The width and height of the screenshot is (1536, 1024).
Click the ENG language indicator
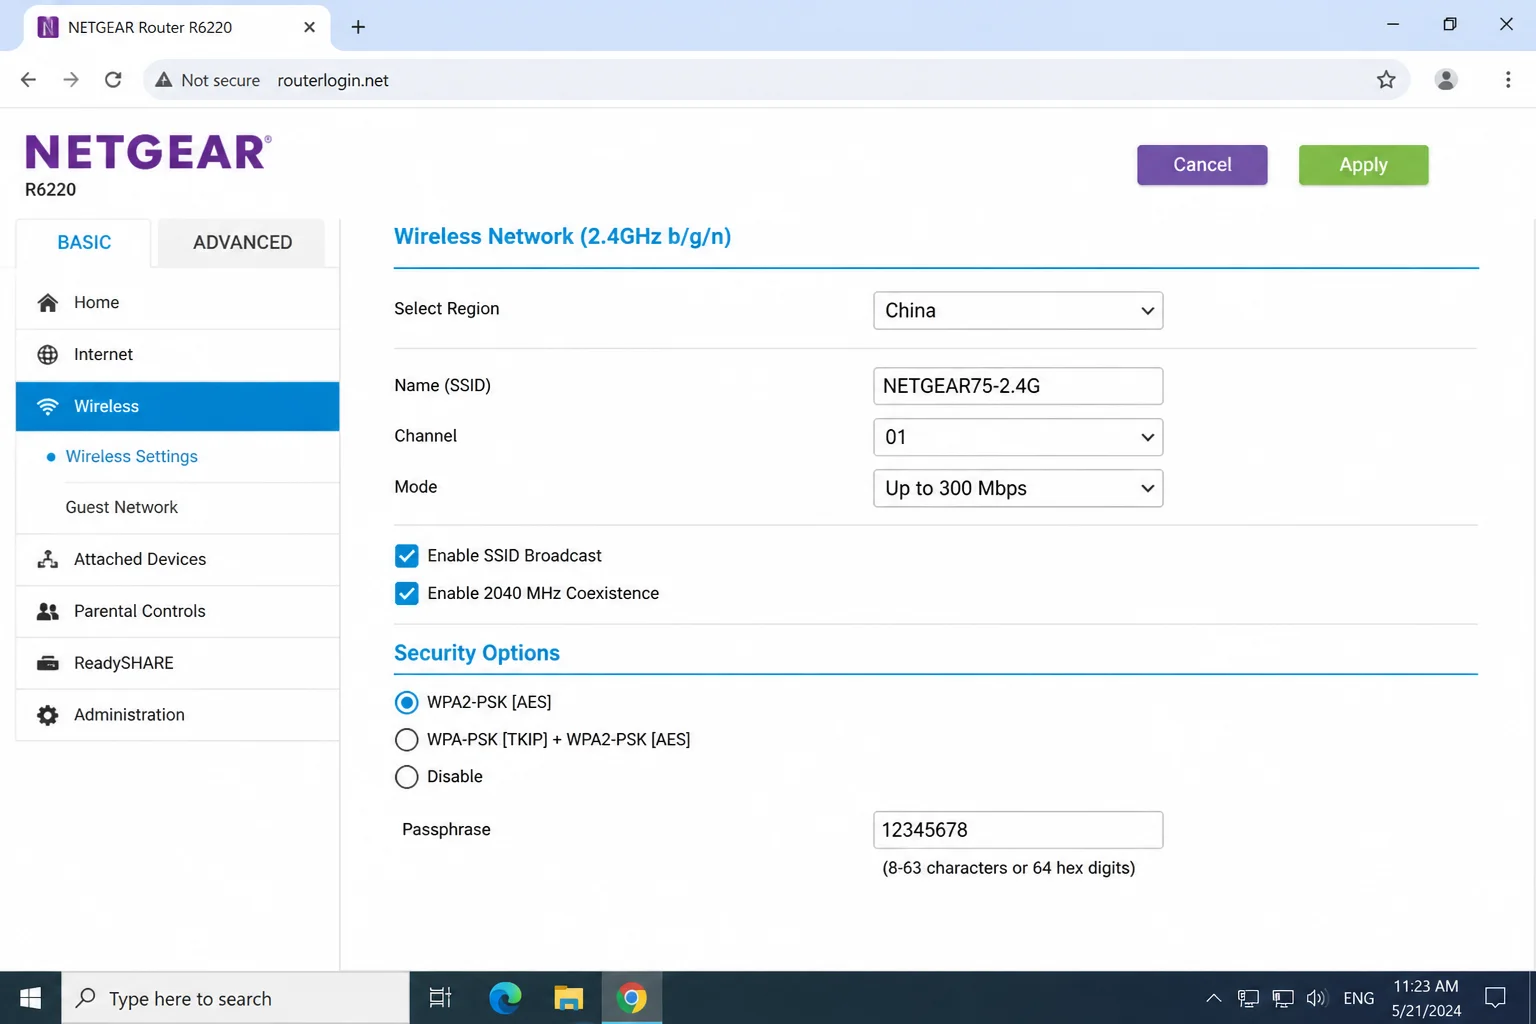1358,998
